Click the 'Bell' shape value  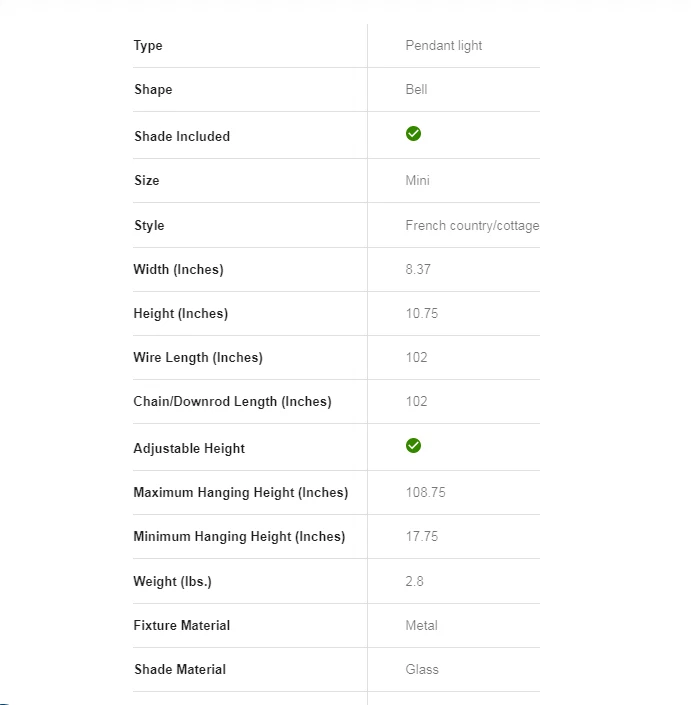point(416,90)
